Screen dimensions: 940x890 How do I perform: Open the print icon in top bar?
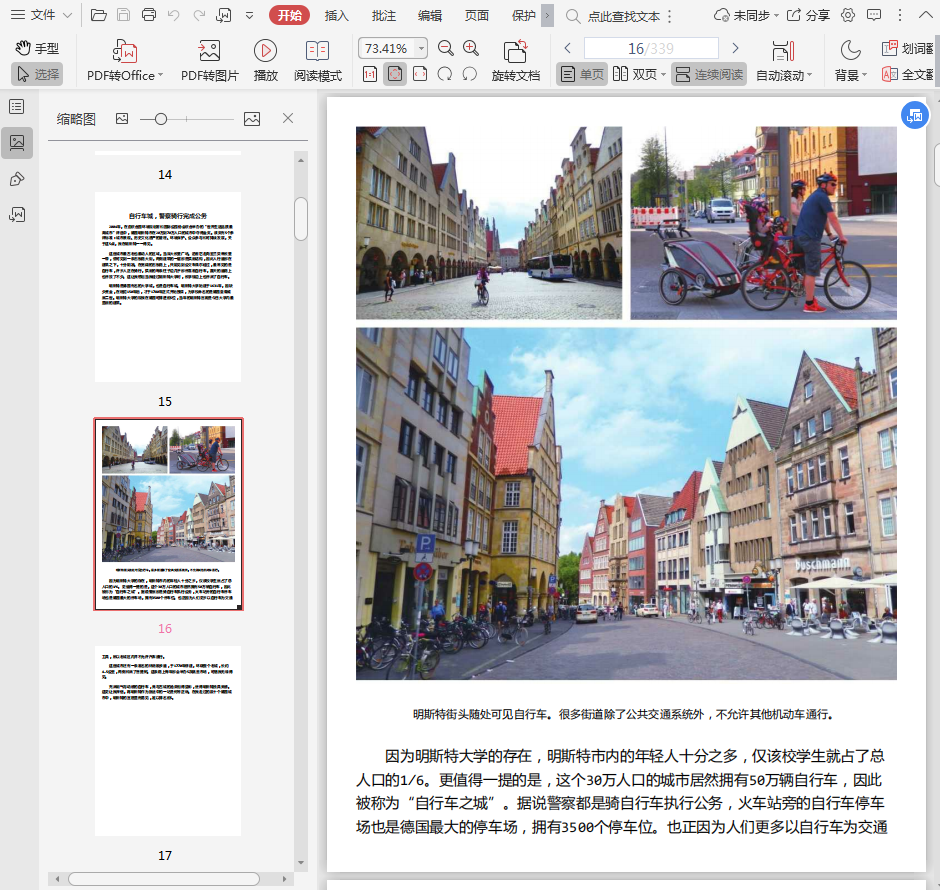coord(149,15)
